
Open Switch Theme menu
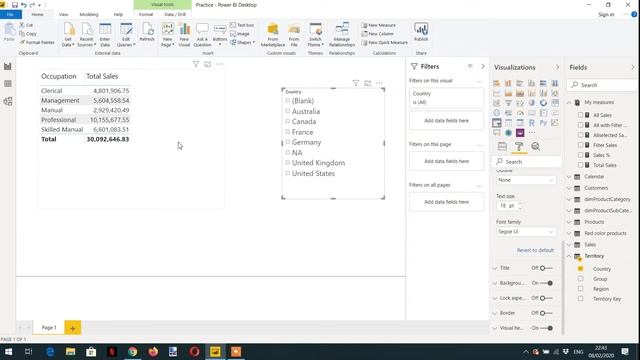pos(315,35)
